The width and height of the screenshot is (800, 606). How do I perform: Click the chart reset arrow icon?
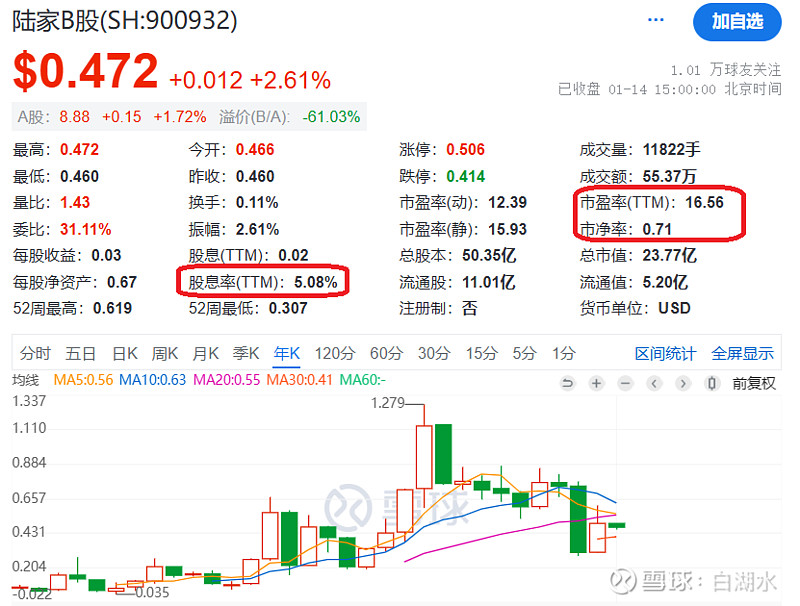point(567,383)
